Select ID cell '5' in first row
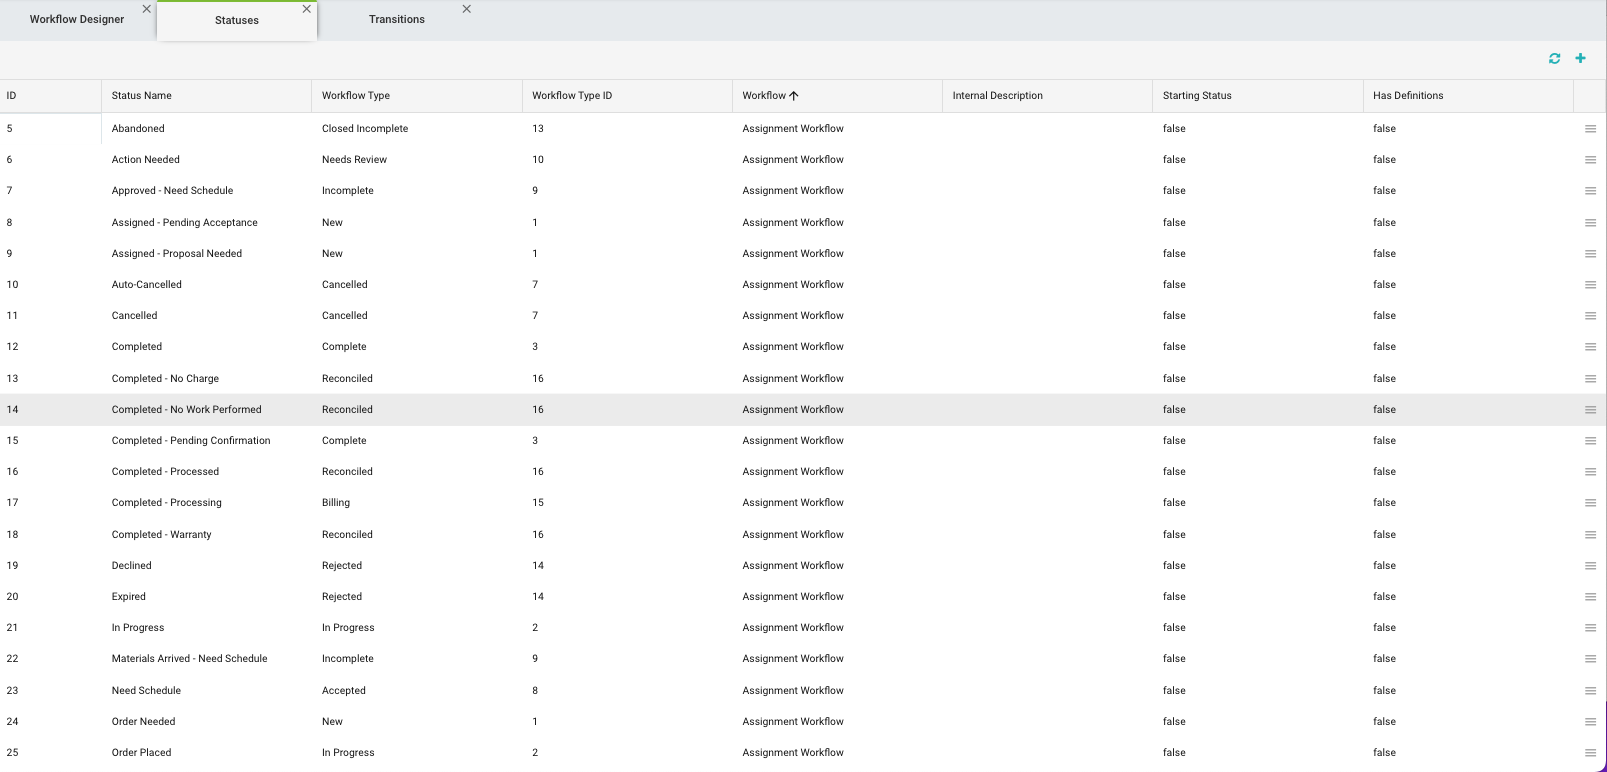The width and height of the screenshot is (1607, 772). coord(50,129)
